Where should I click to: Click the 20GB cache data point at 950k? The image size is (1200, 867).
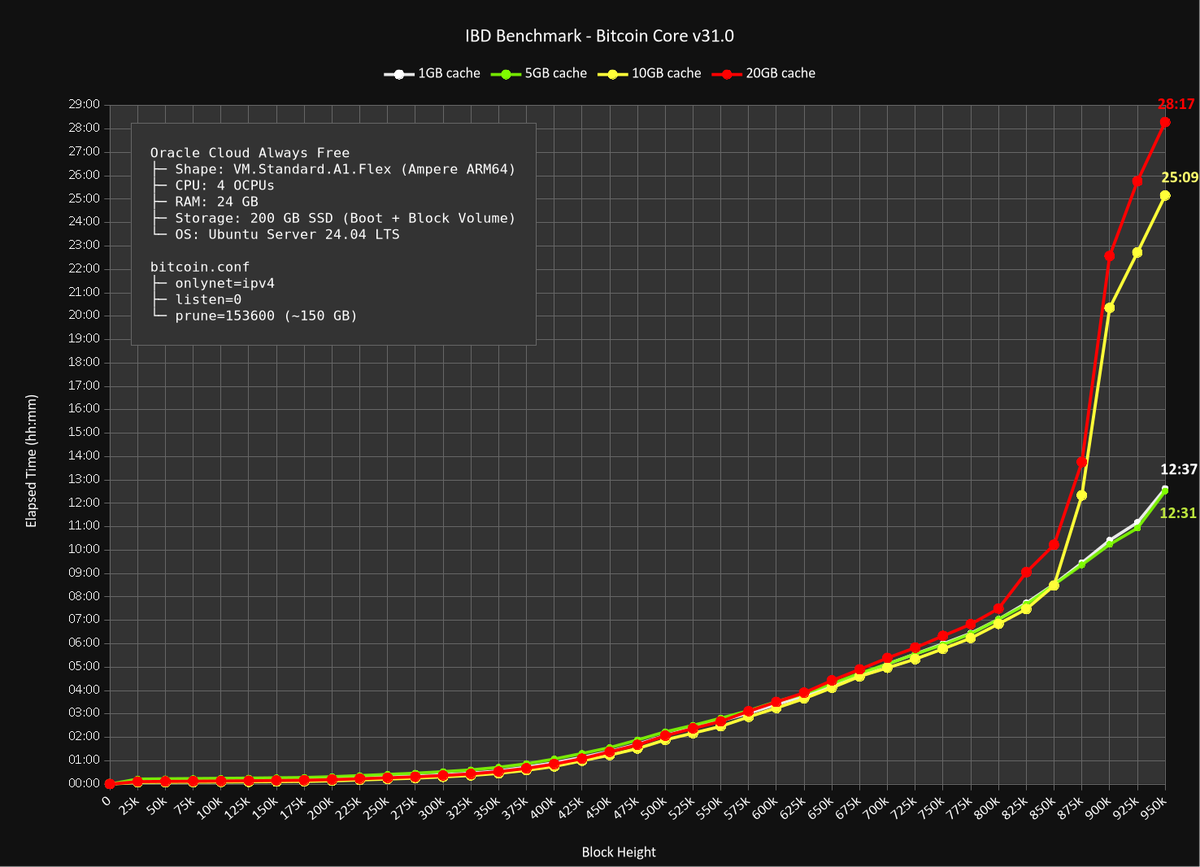[x=1165, y=122]
